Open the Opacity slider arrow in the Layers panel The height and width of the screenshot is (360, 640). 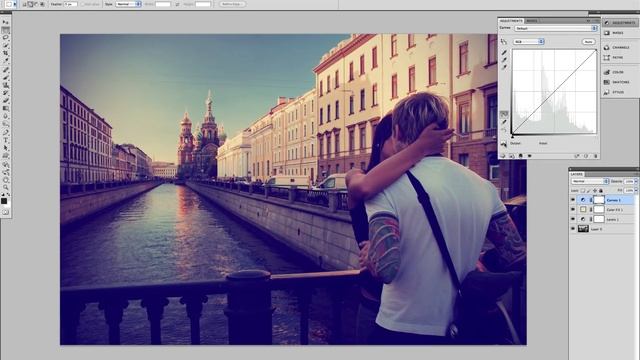click(x=636, y=181)
